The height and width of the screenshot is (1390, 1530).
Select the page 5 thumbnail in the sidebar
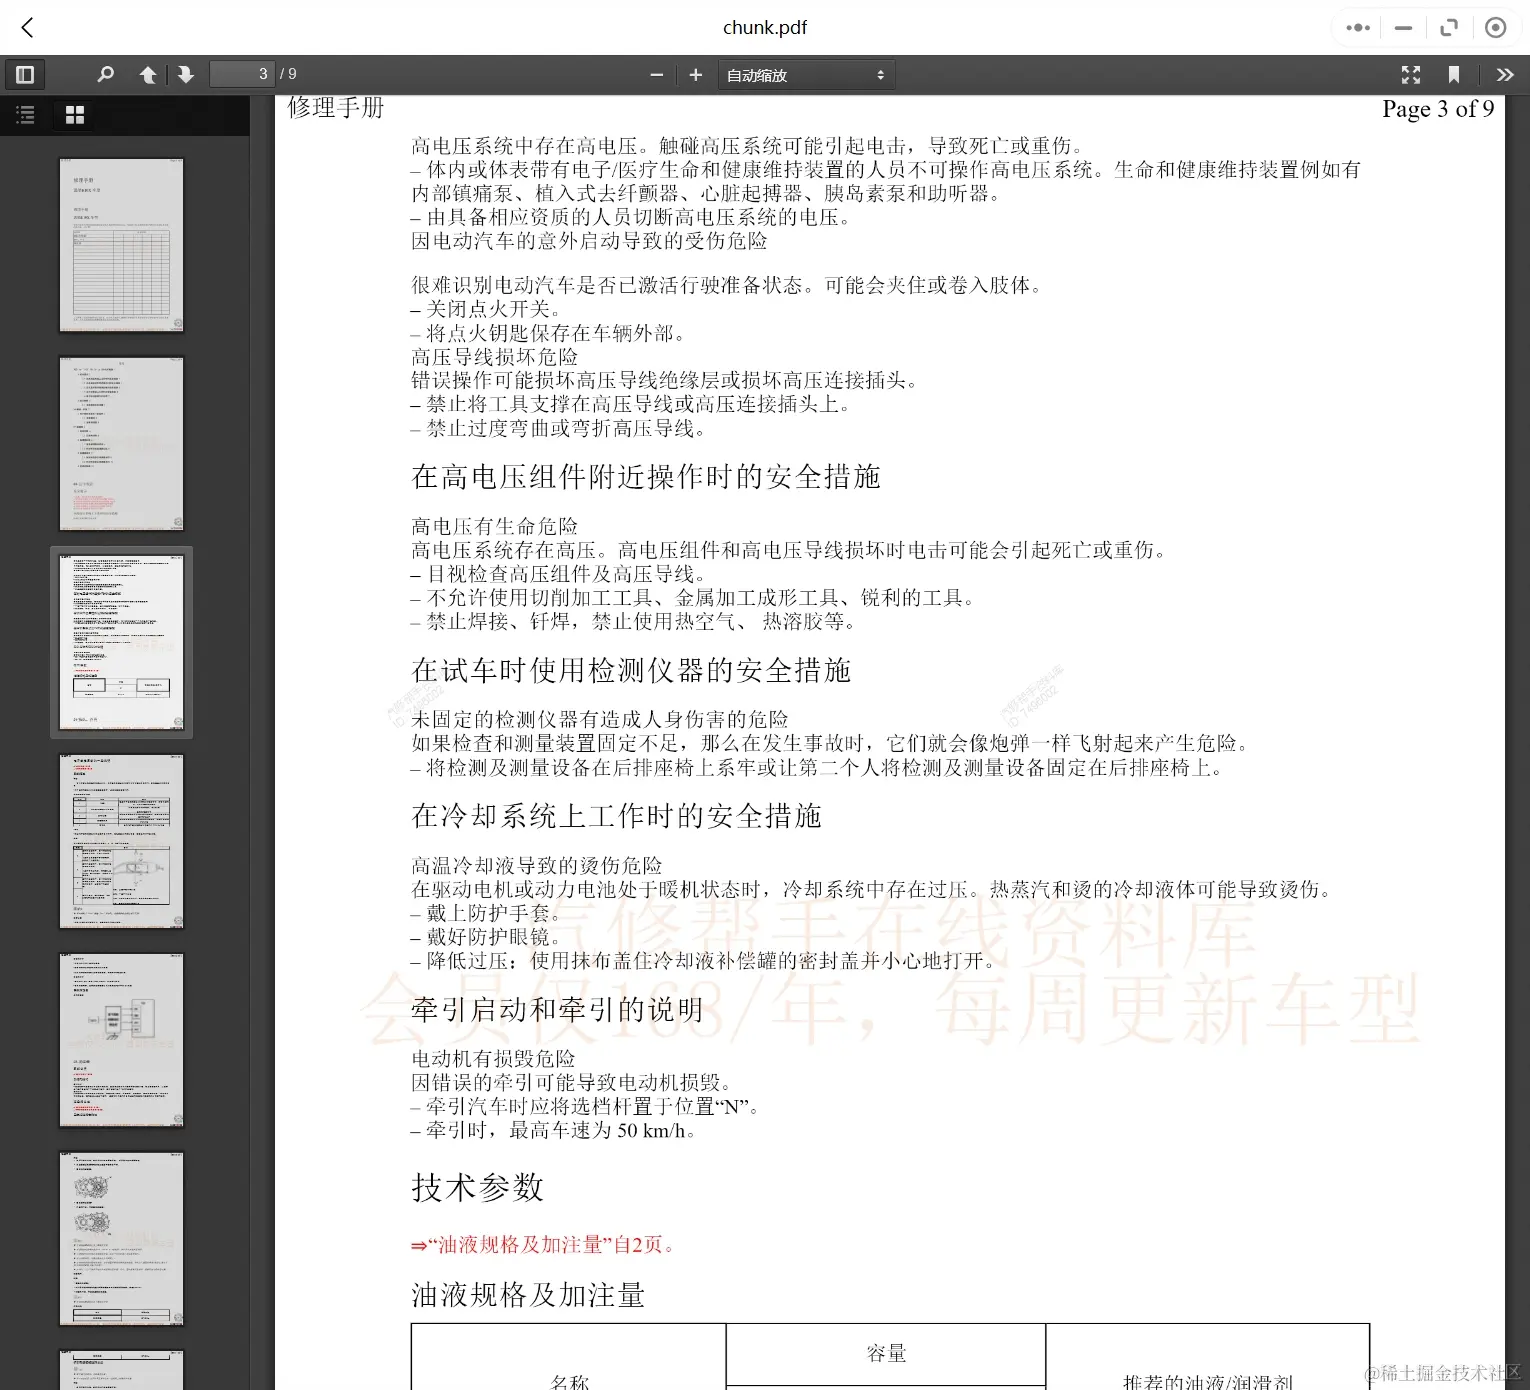[x=122, y=1040]
